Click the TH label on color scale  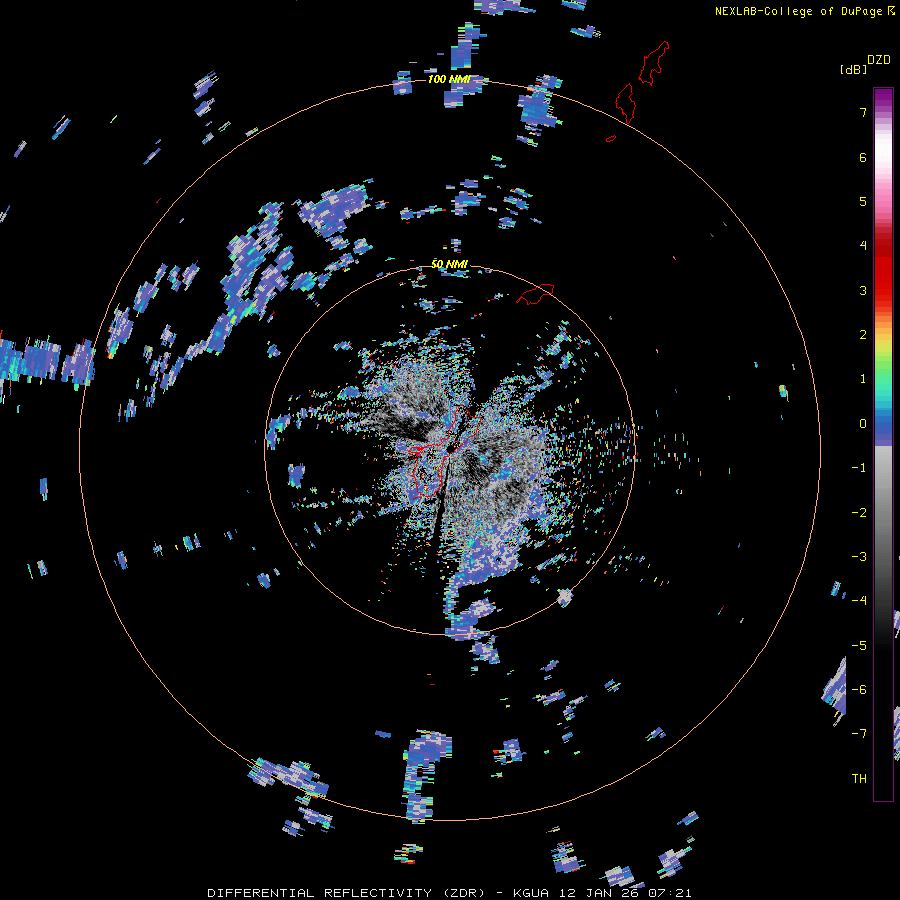859,779
